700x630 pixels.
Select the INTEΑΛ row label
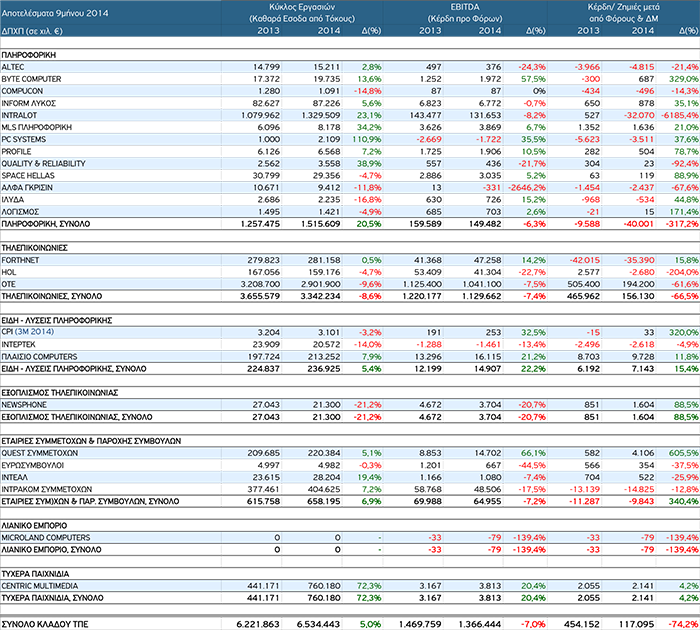(x=15, y=477)
